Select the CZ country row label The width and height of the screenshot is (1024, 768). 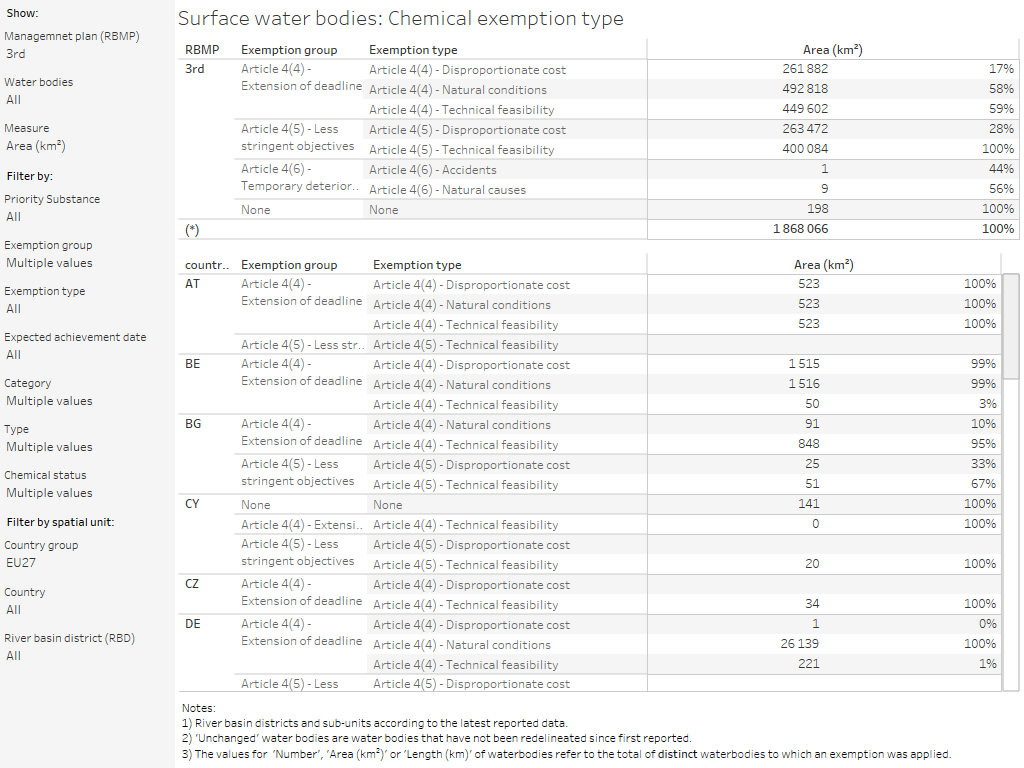tap(191, 584)
